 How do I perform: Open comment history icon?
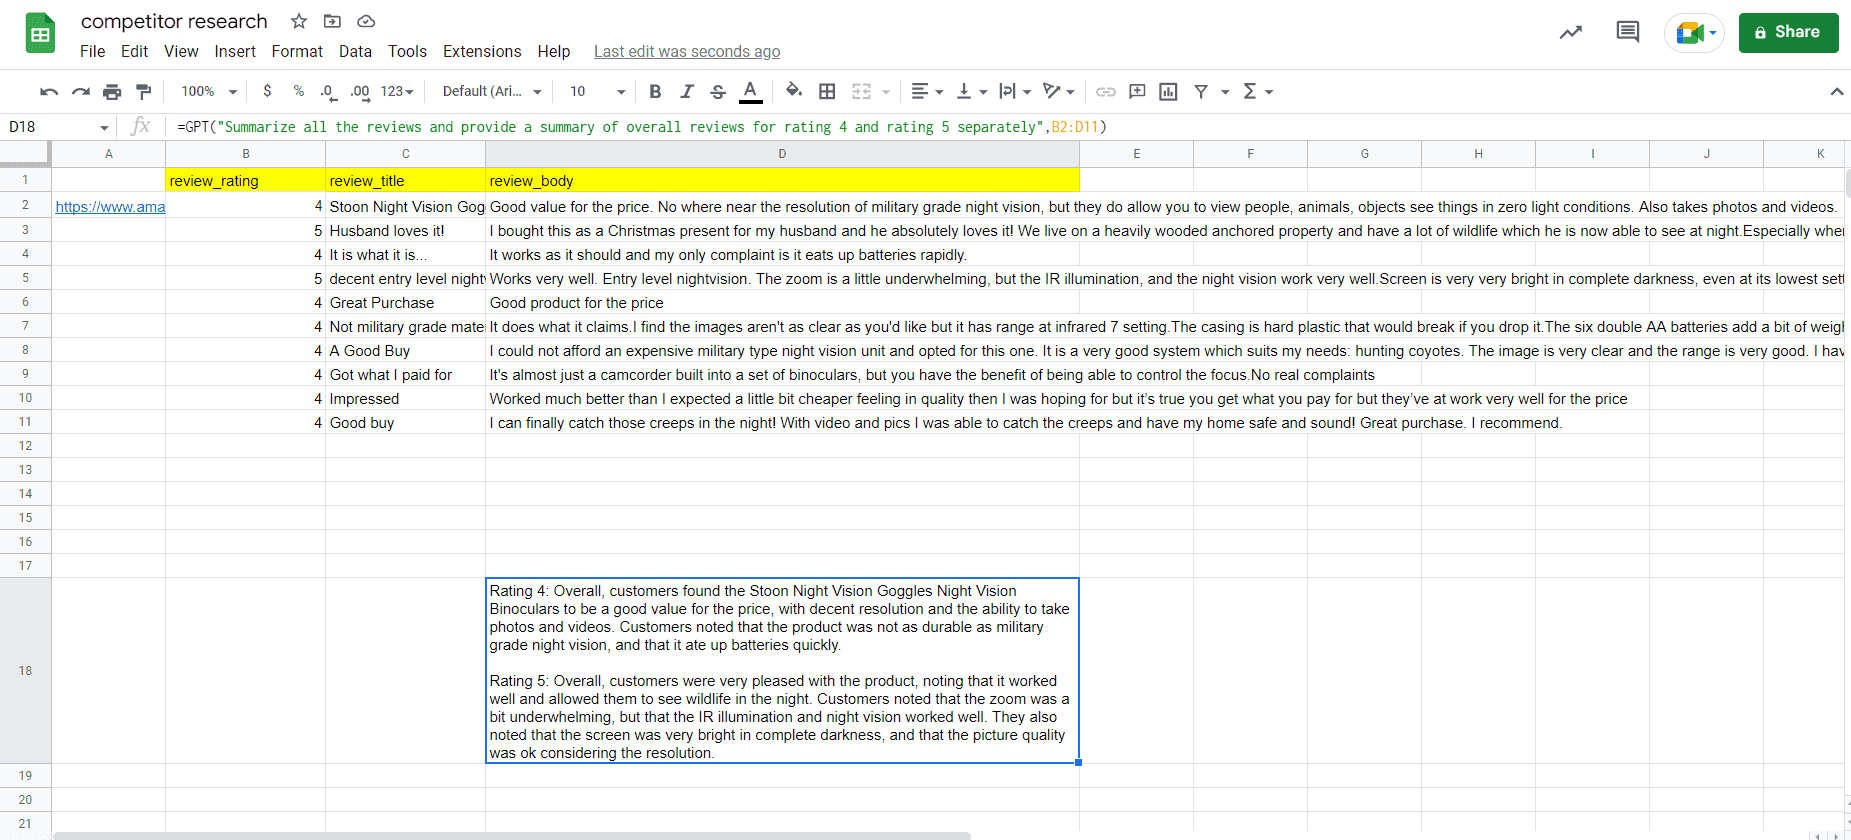[x=1627, y=32]
